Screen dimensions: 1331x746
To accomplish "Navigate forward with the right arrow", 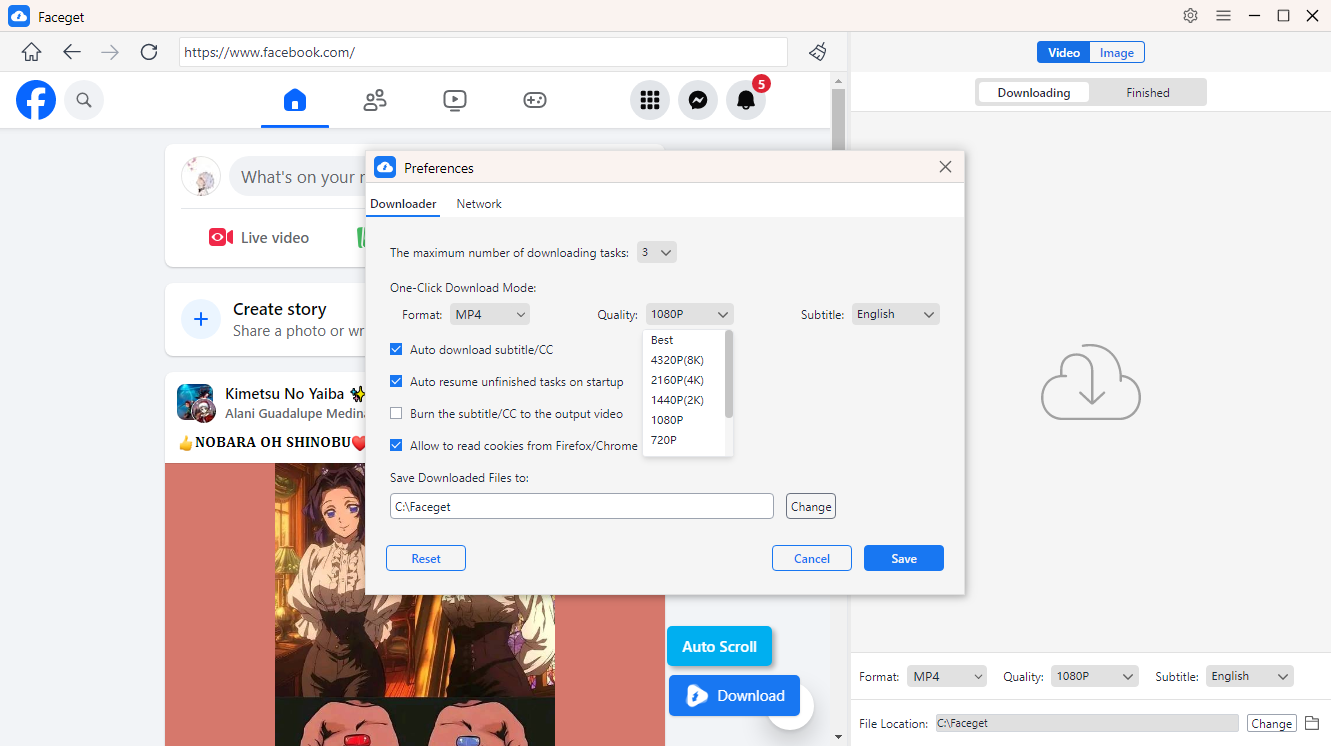I will click(x=110, y=52).
